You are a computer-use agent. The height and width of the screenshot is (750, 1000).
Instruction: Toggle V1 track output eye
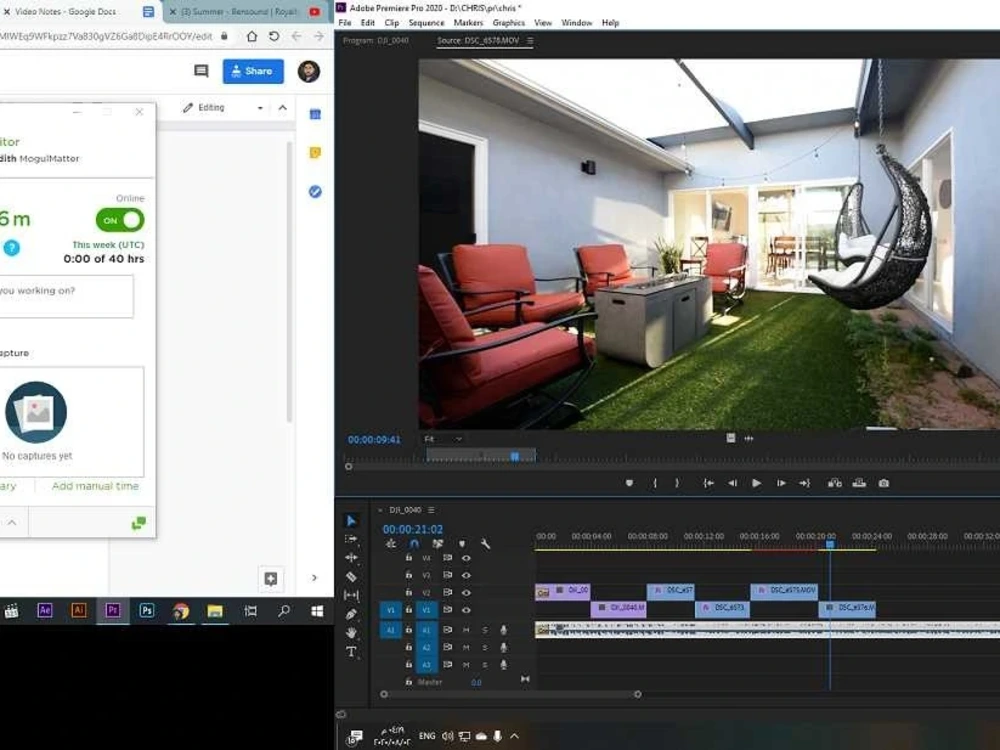(x=466, y=610)
